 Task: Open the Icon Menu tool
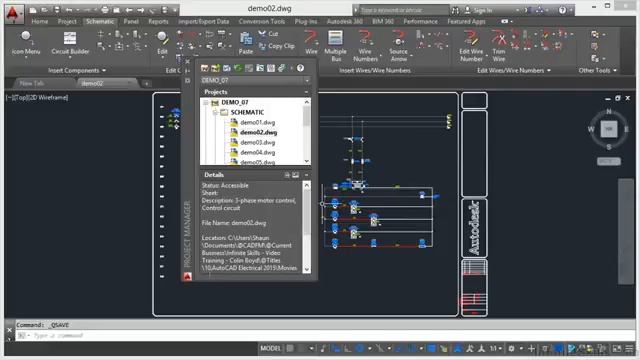[x=26, y=43]
